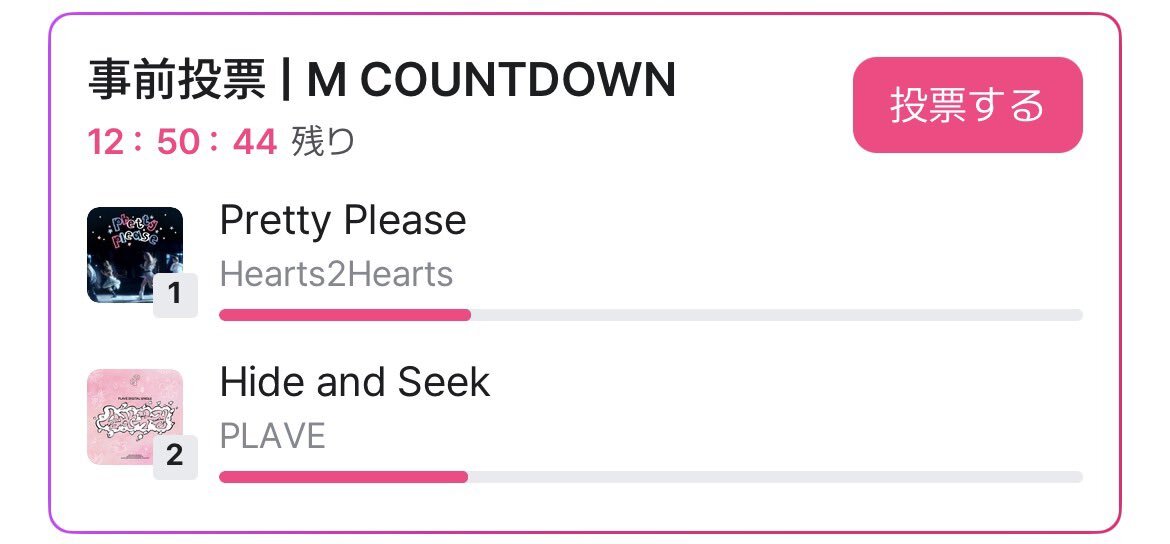The image size is (1170, 544).
Task: Click pink filled part of Pretty Please vote bar
Action: point(344,315)
